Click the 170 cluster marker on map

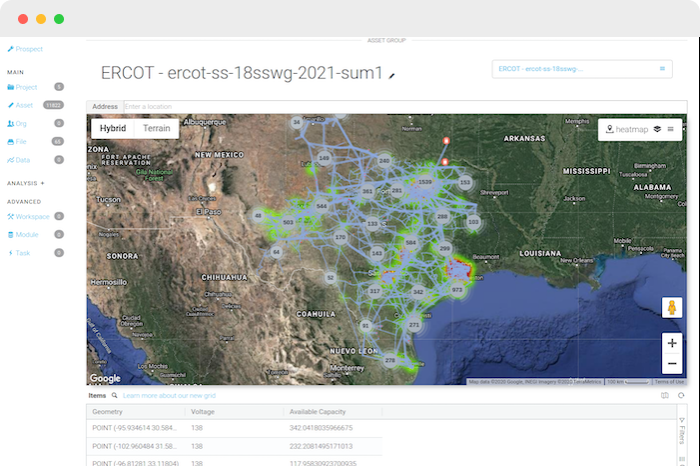coord(341,237)
